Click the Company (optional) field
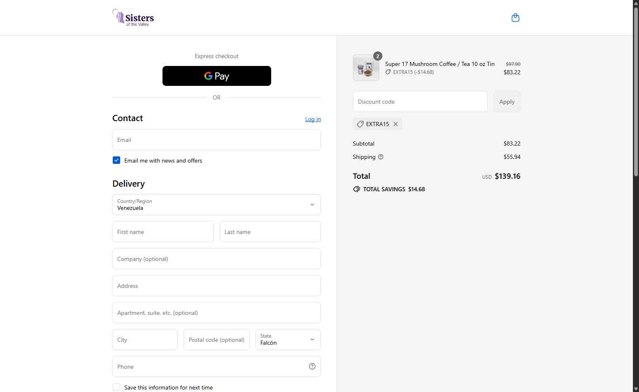The height and width of the screenshot is (392, 639). click(216, 259)
